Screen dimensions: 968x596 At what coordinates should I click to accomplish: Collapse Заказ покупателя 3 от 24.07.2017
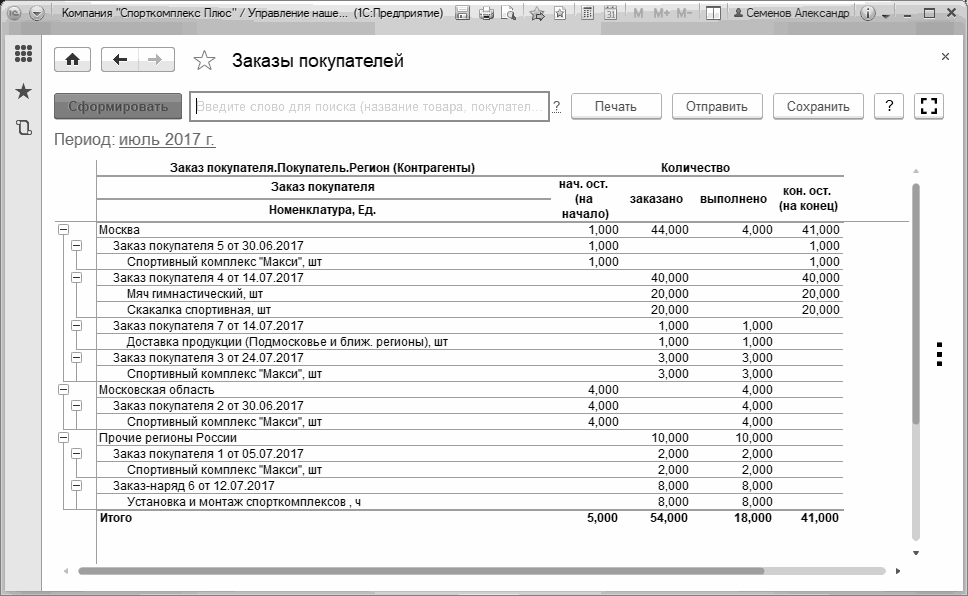tap(77, 358)
